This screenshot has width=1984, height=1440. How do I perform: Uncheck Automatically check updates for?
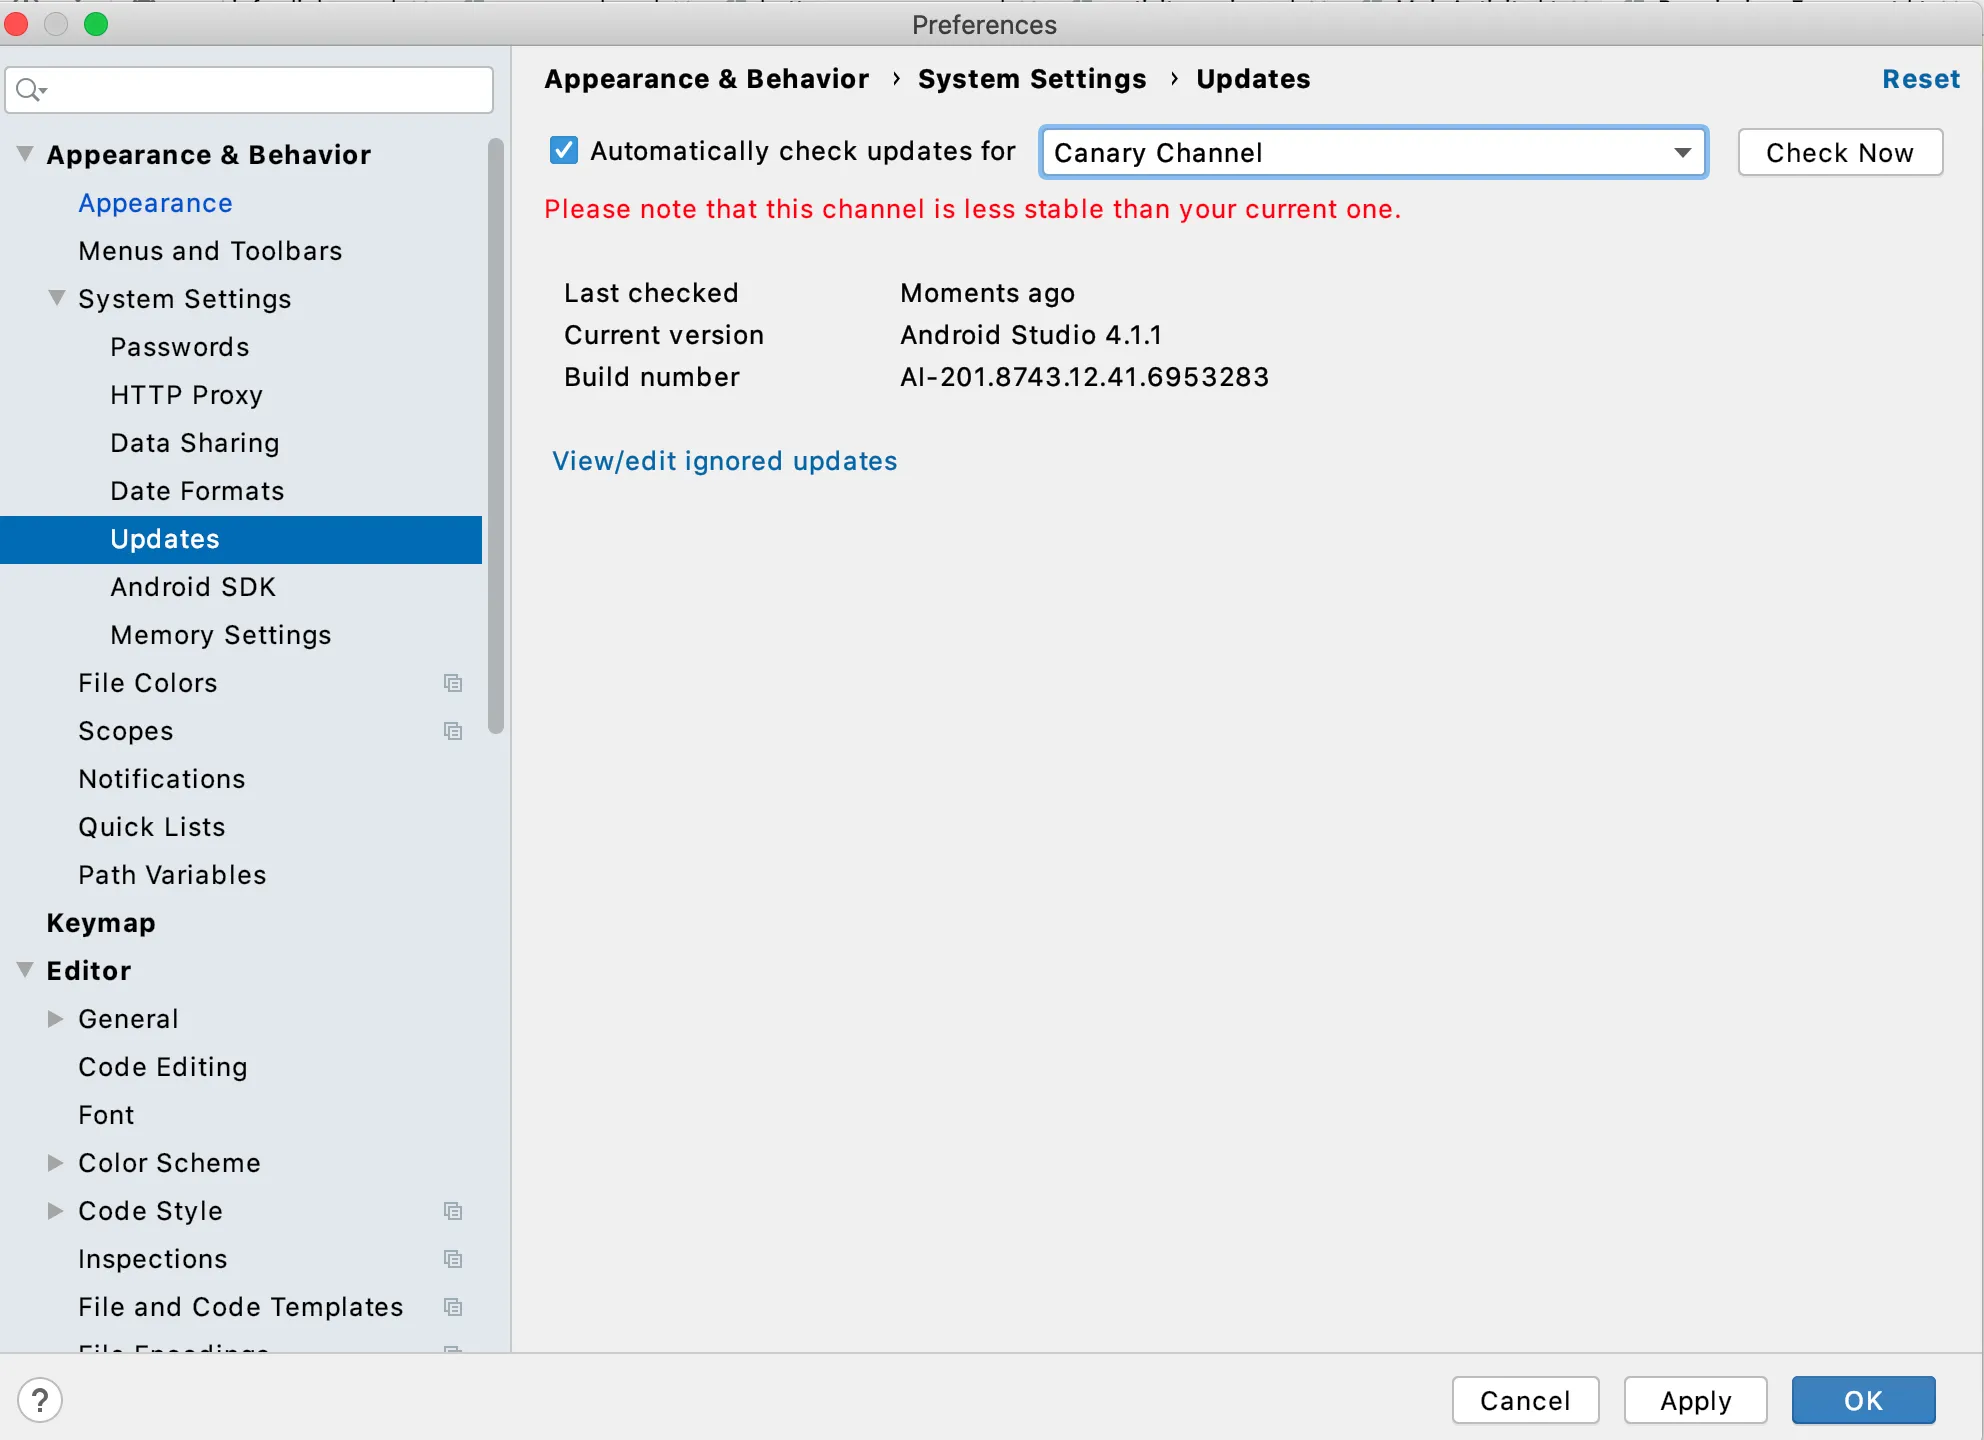click(564, 151)
